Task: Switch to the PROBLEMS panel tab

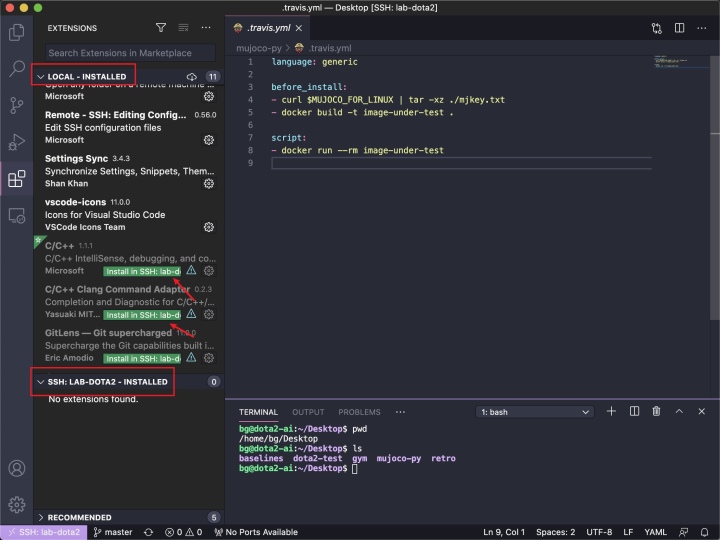Action: (x=359, y=412)
